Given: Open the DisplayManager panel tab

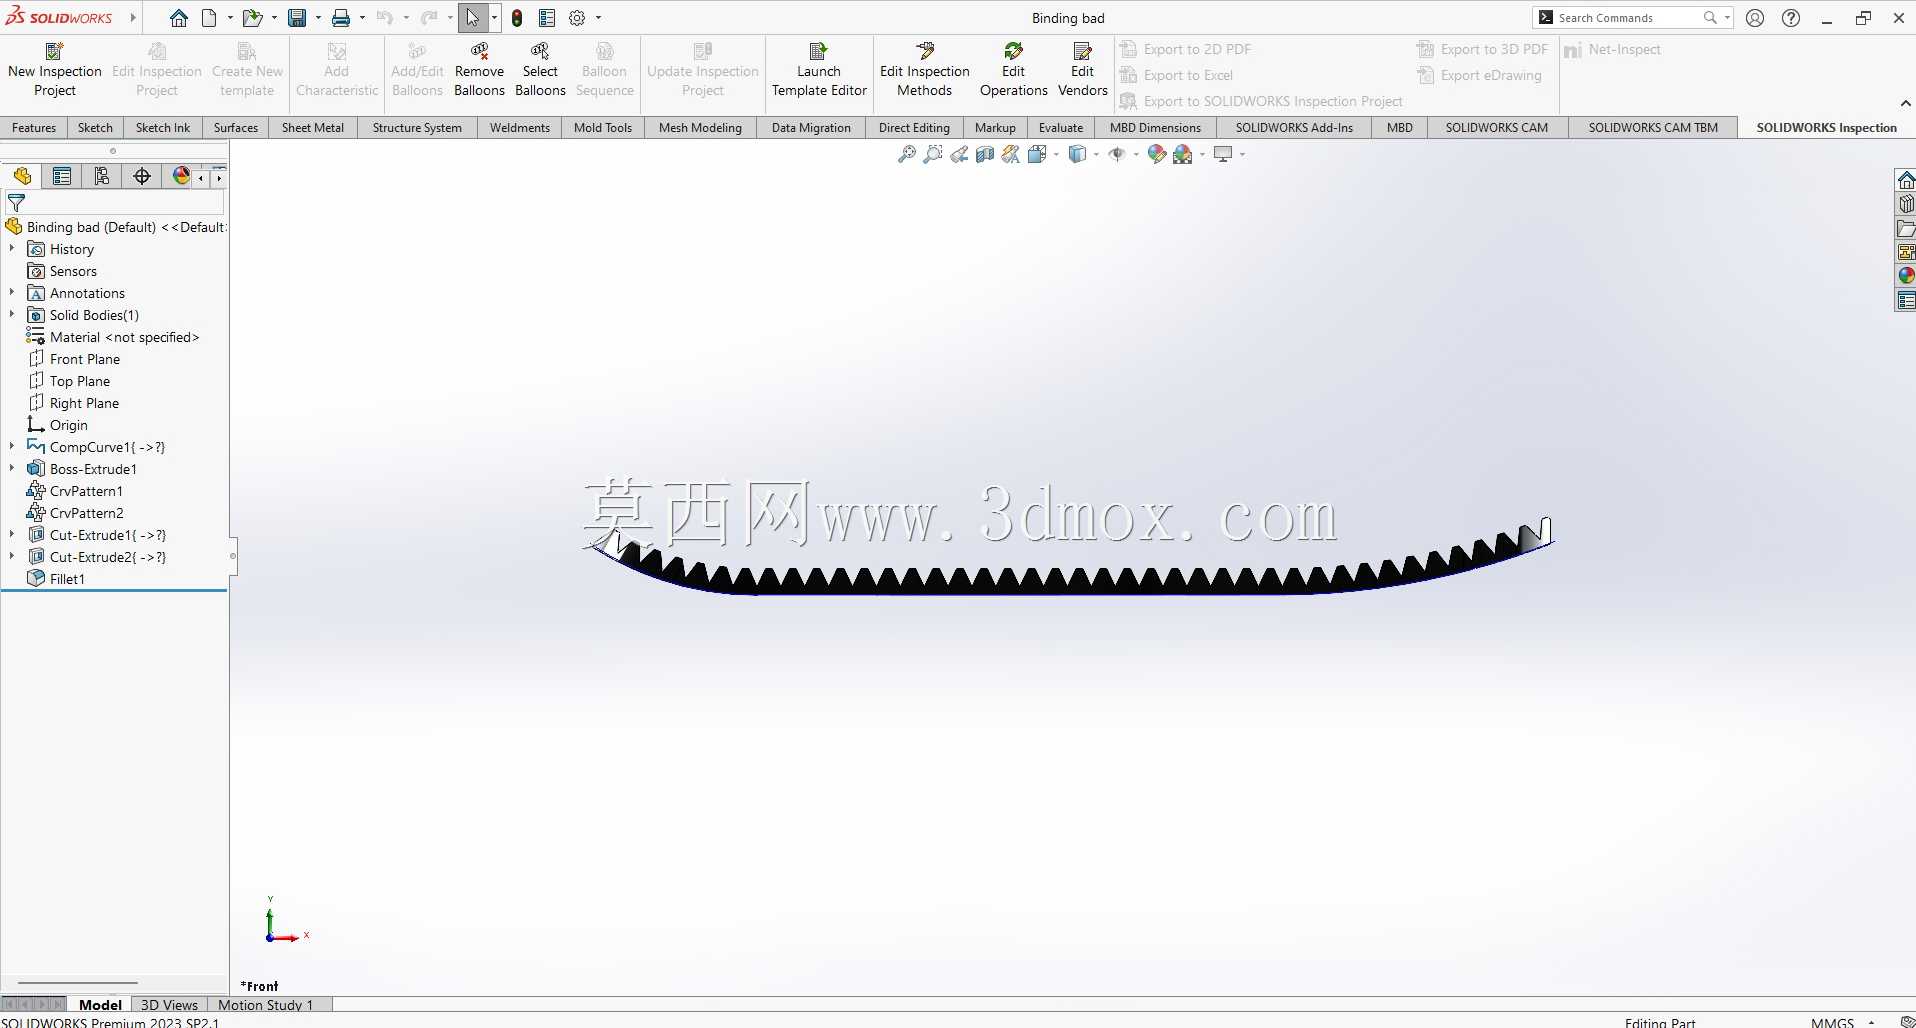Looking at the screenshot, I should coord(181,177).
